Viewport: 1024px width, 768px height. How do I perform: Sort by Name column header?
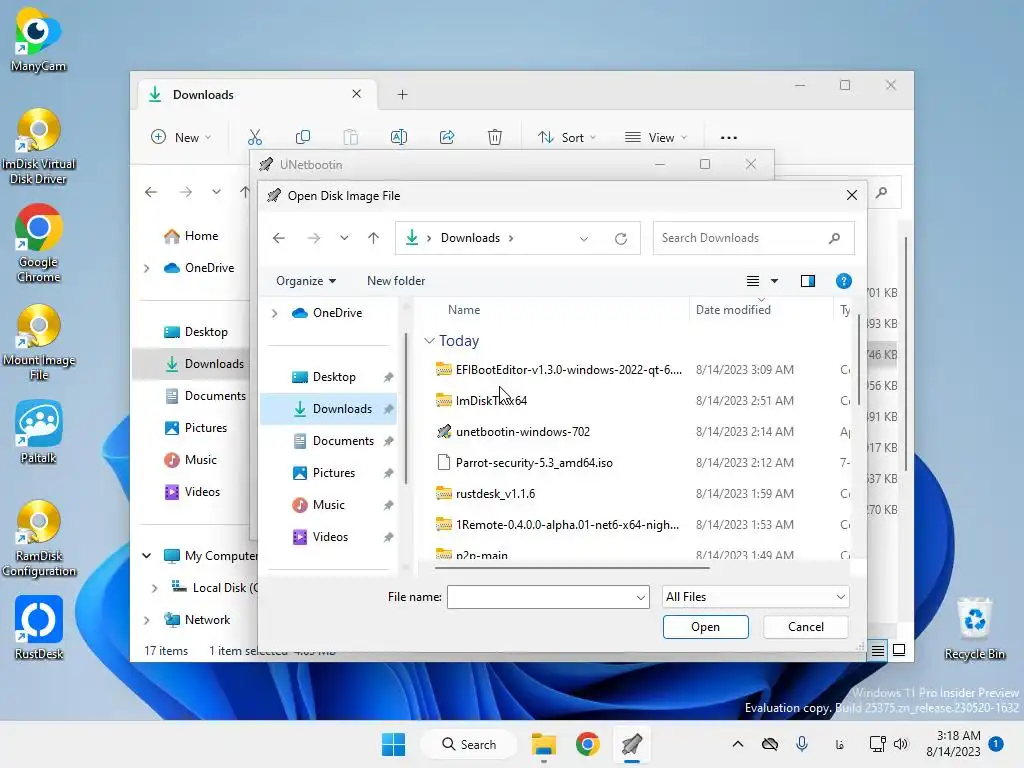click(x=464, y=310)
